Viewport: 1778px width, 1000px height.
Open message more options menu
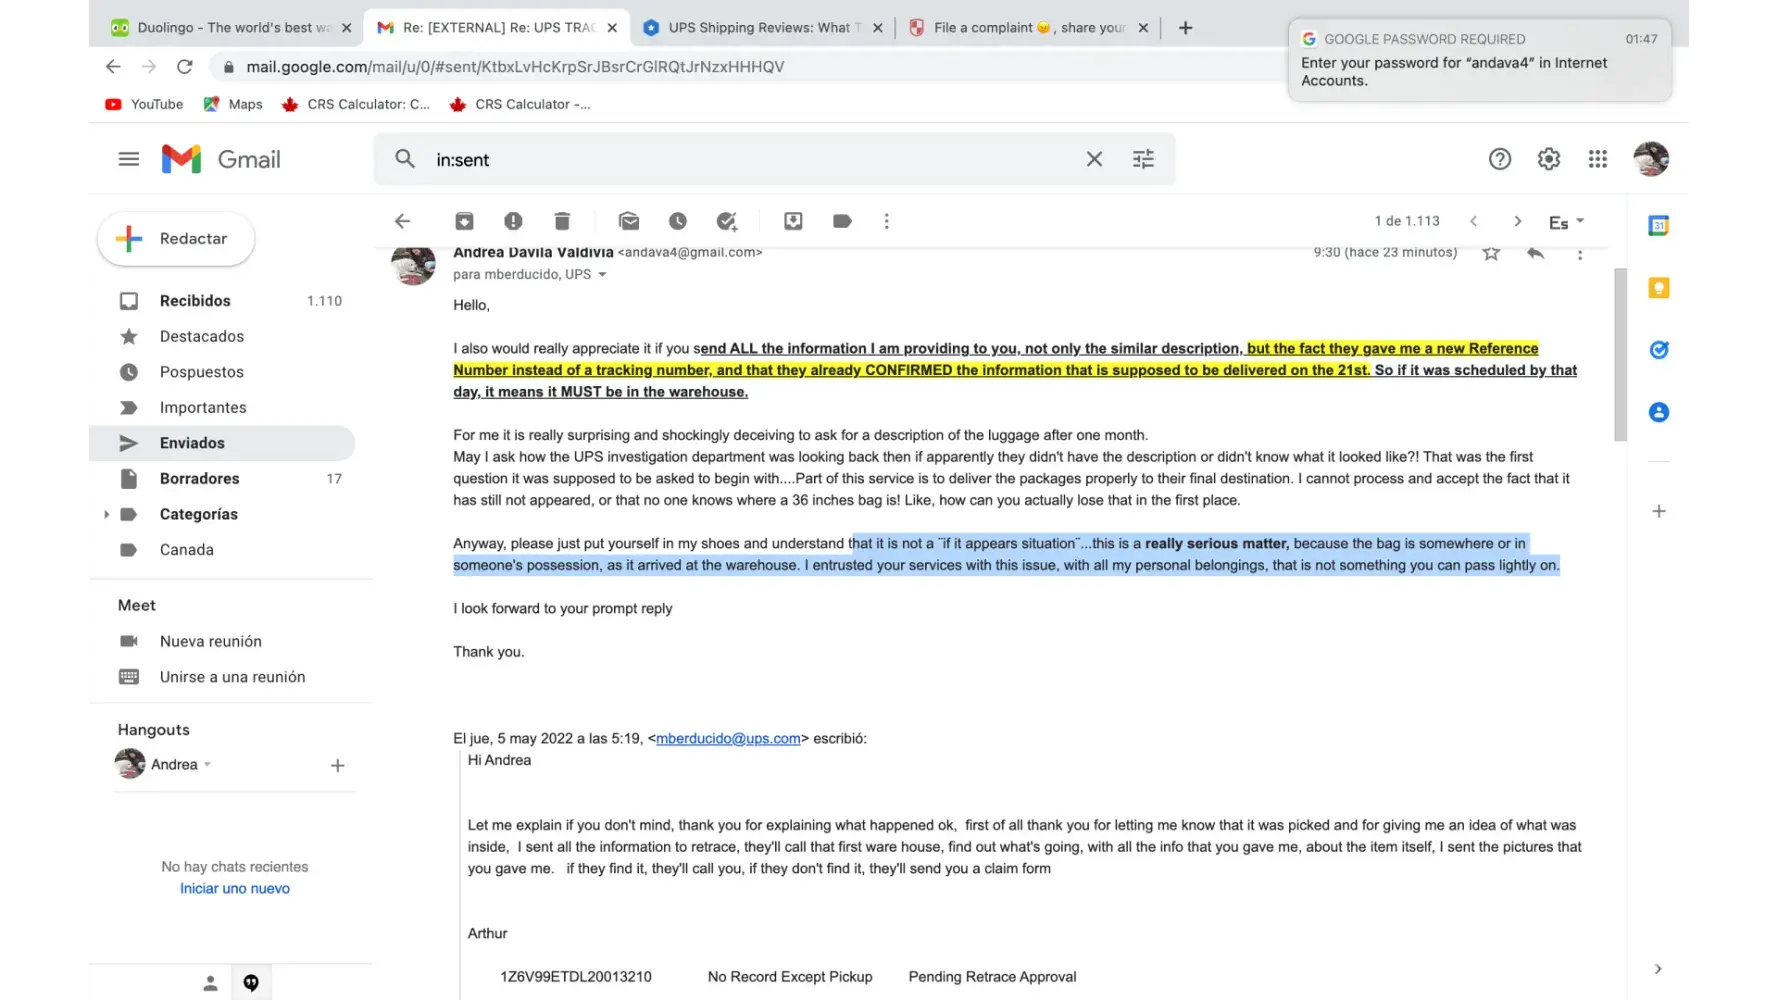tap(1580, 254)
